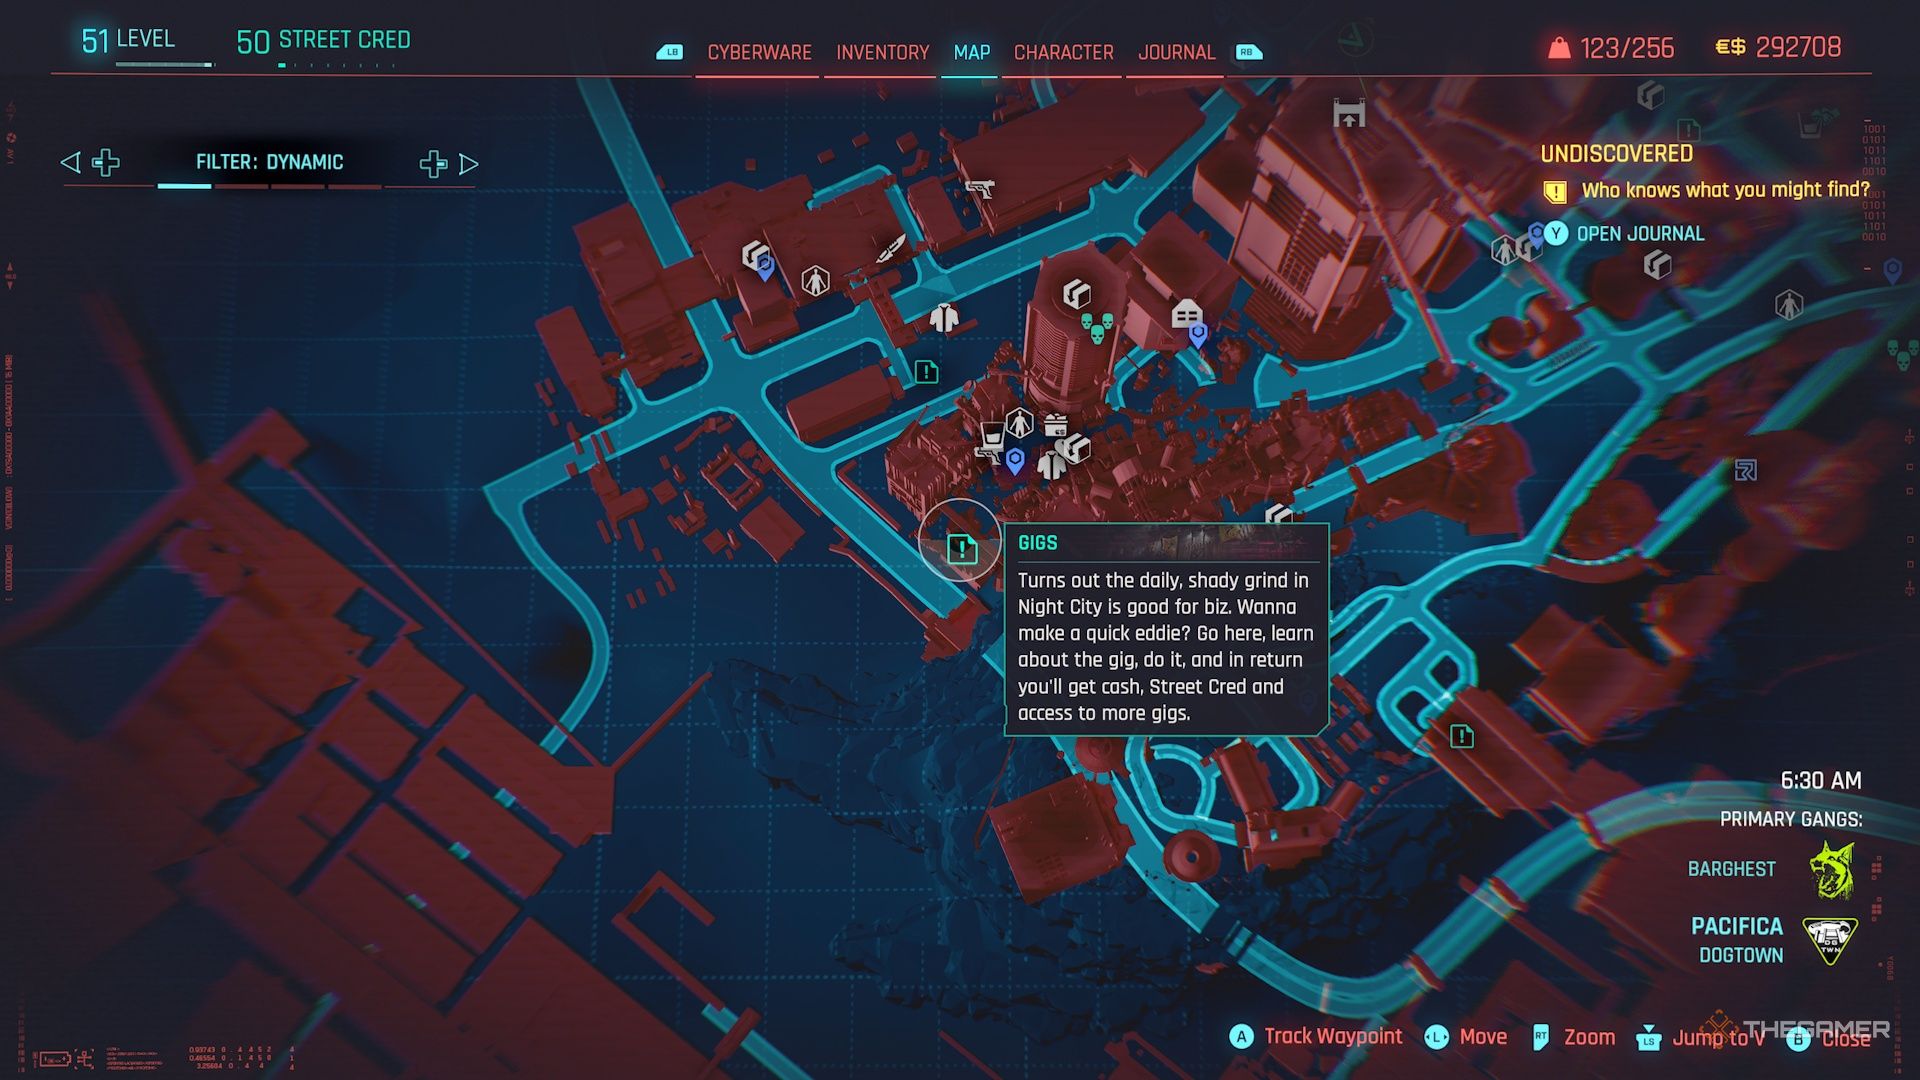Image resolution: width=1920 pixels, height=1080 pixels.
Task: Go to previous map filter with left arrow
Action: (x=70, y=162)
